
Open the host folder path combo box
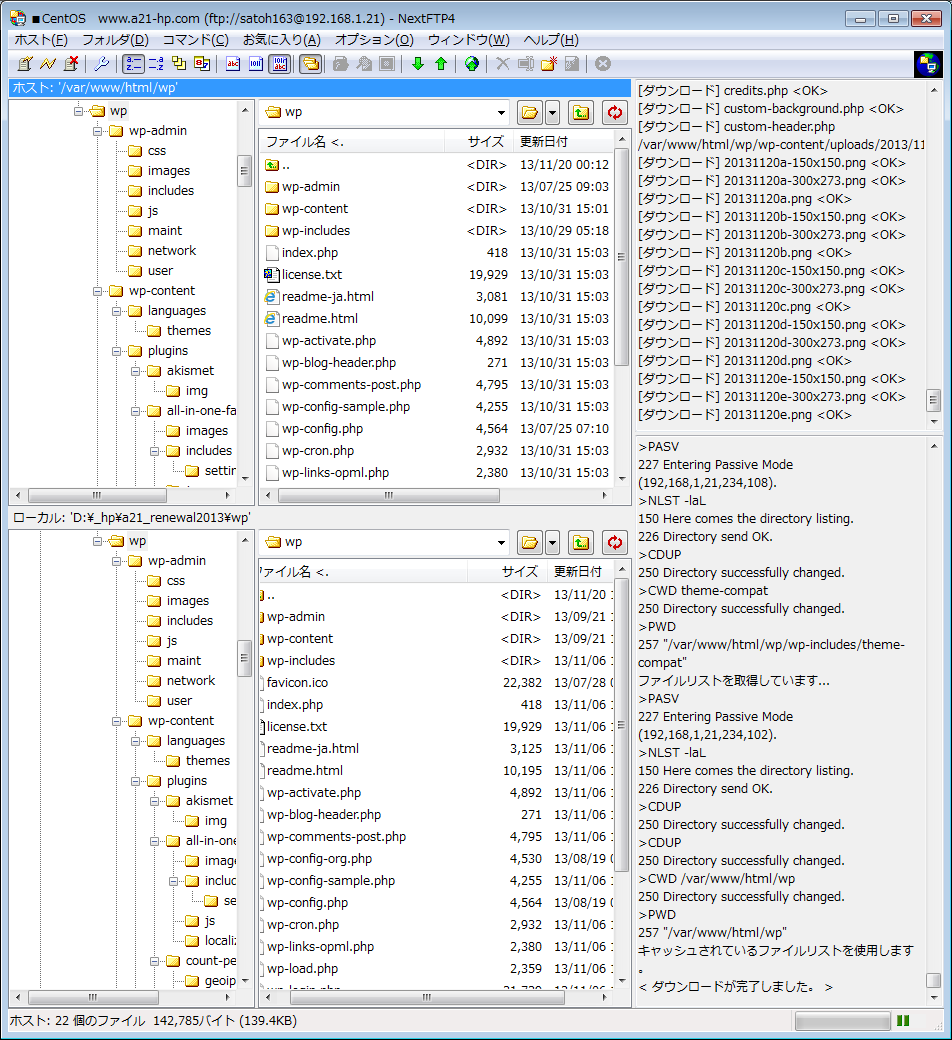click(x=385, y=112)
